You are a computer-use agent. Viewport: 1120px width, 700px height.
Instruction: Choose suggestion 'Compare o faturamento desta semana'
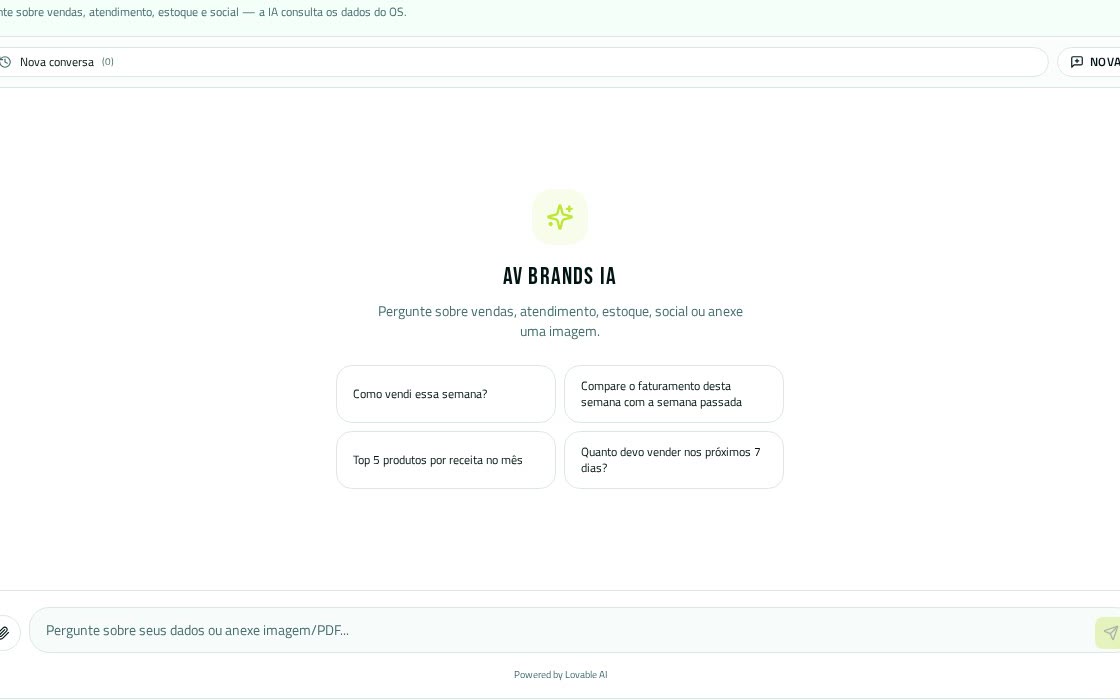point(674,394)
